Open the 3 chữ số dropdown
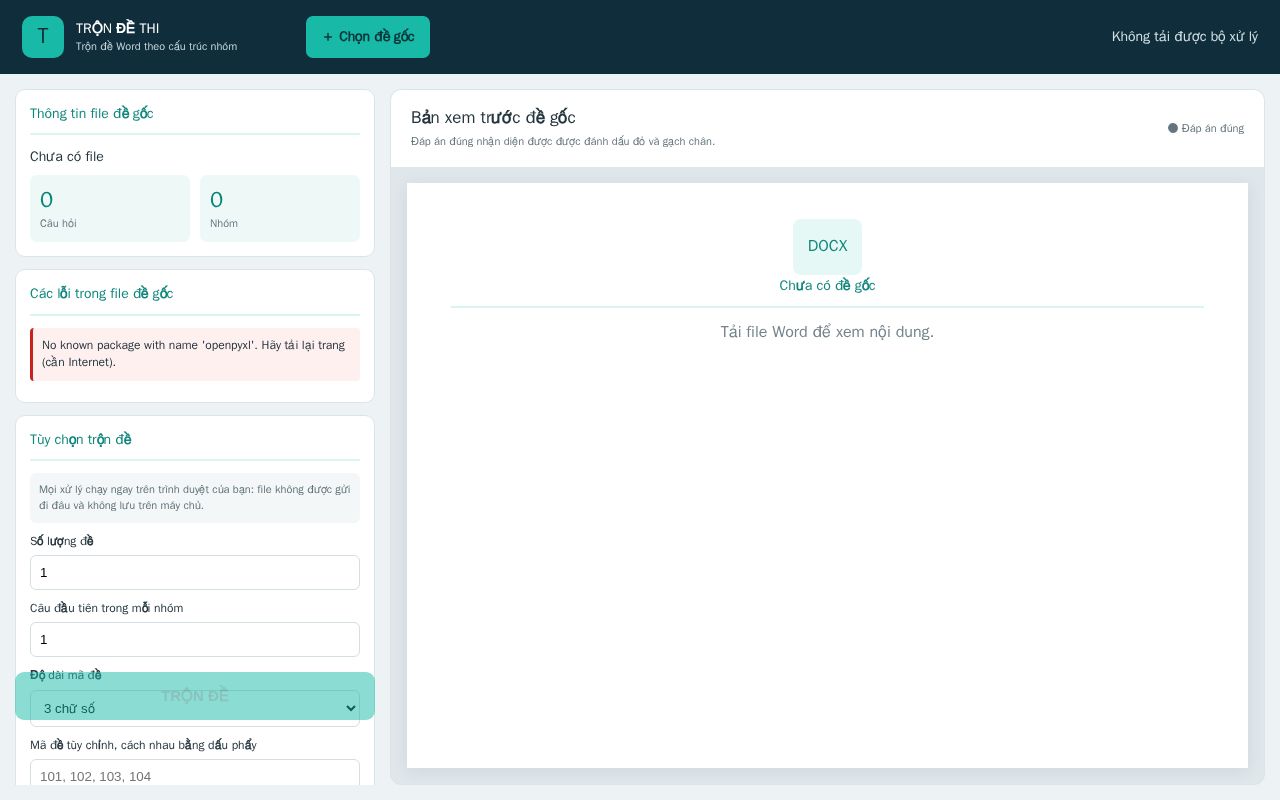1280x800 pixels. coord(195,708)
